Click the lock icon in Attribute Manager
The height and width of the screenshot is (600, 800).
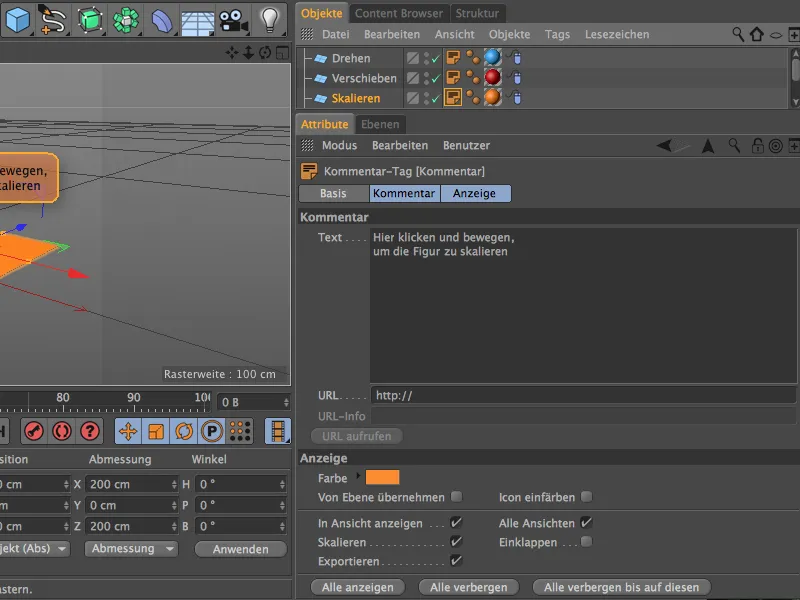click(x=757, y=146)
